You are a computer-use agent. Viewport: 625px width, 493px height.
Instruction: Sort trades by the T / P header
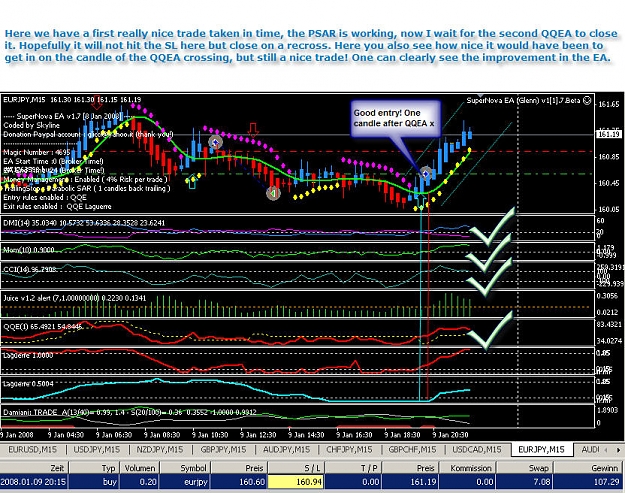[352, 468]
